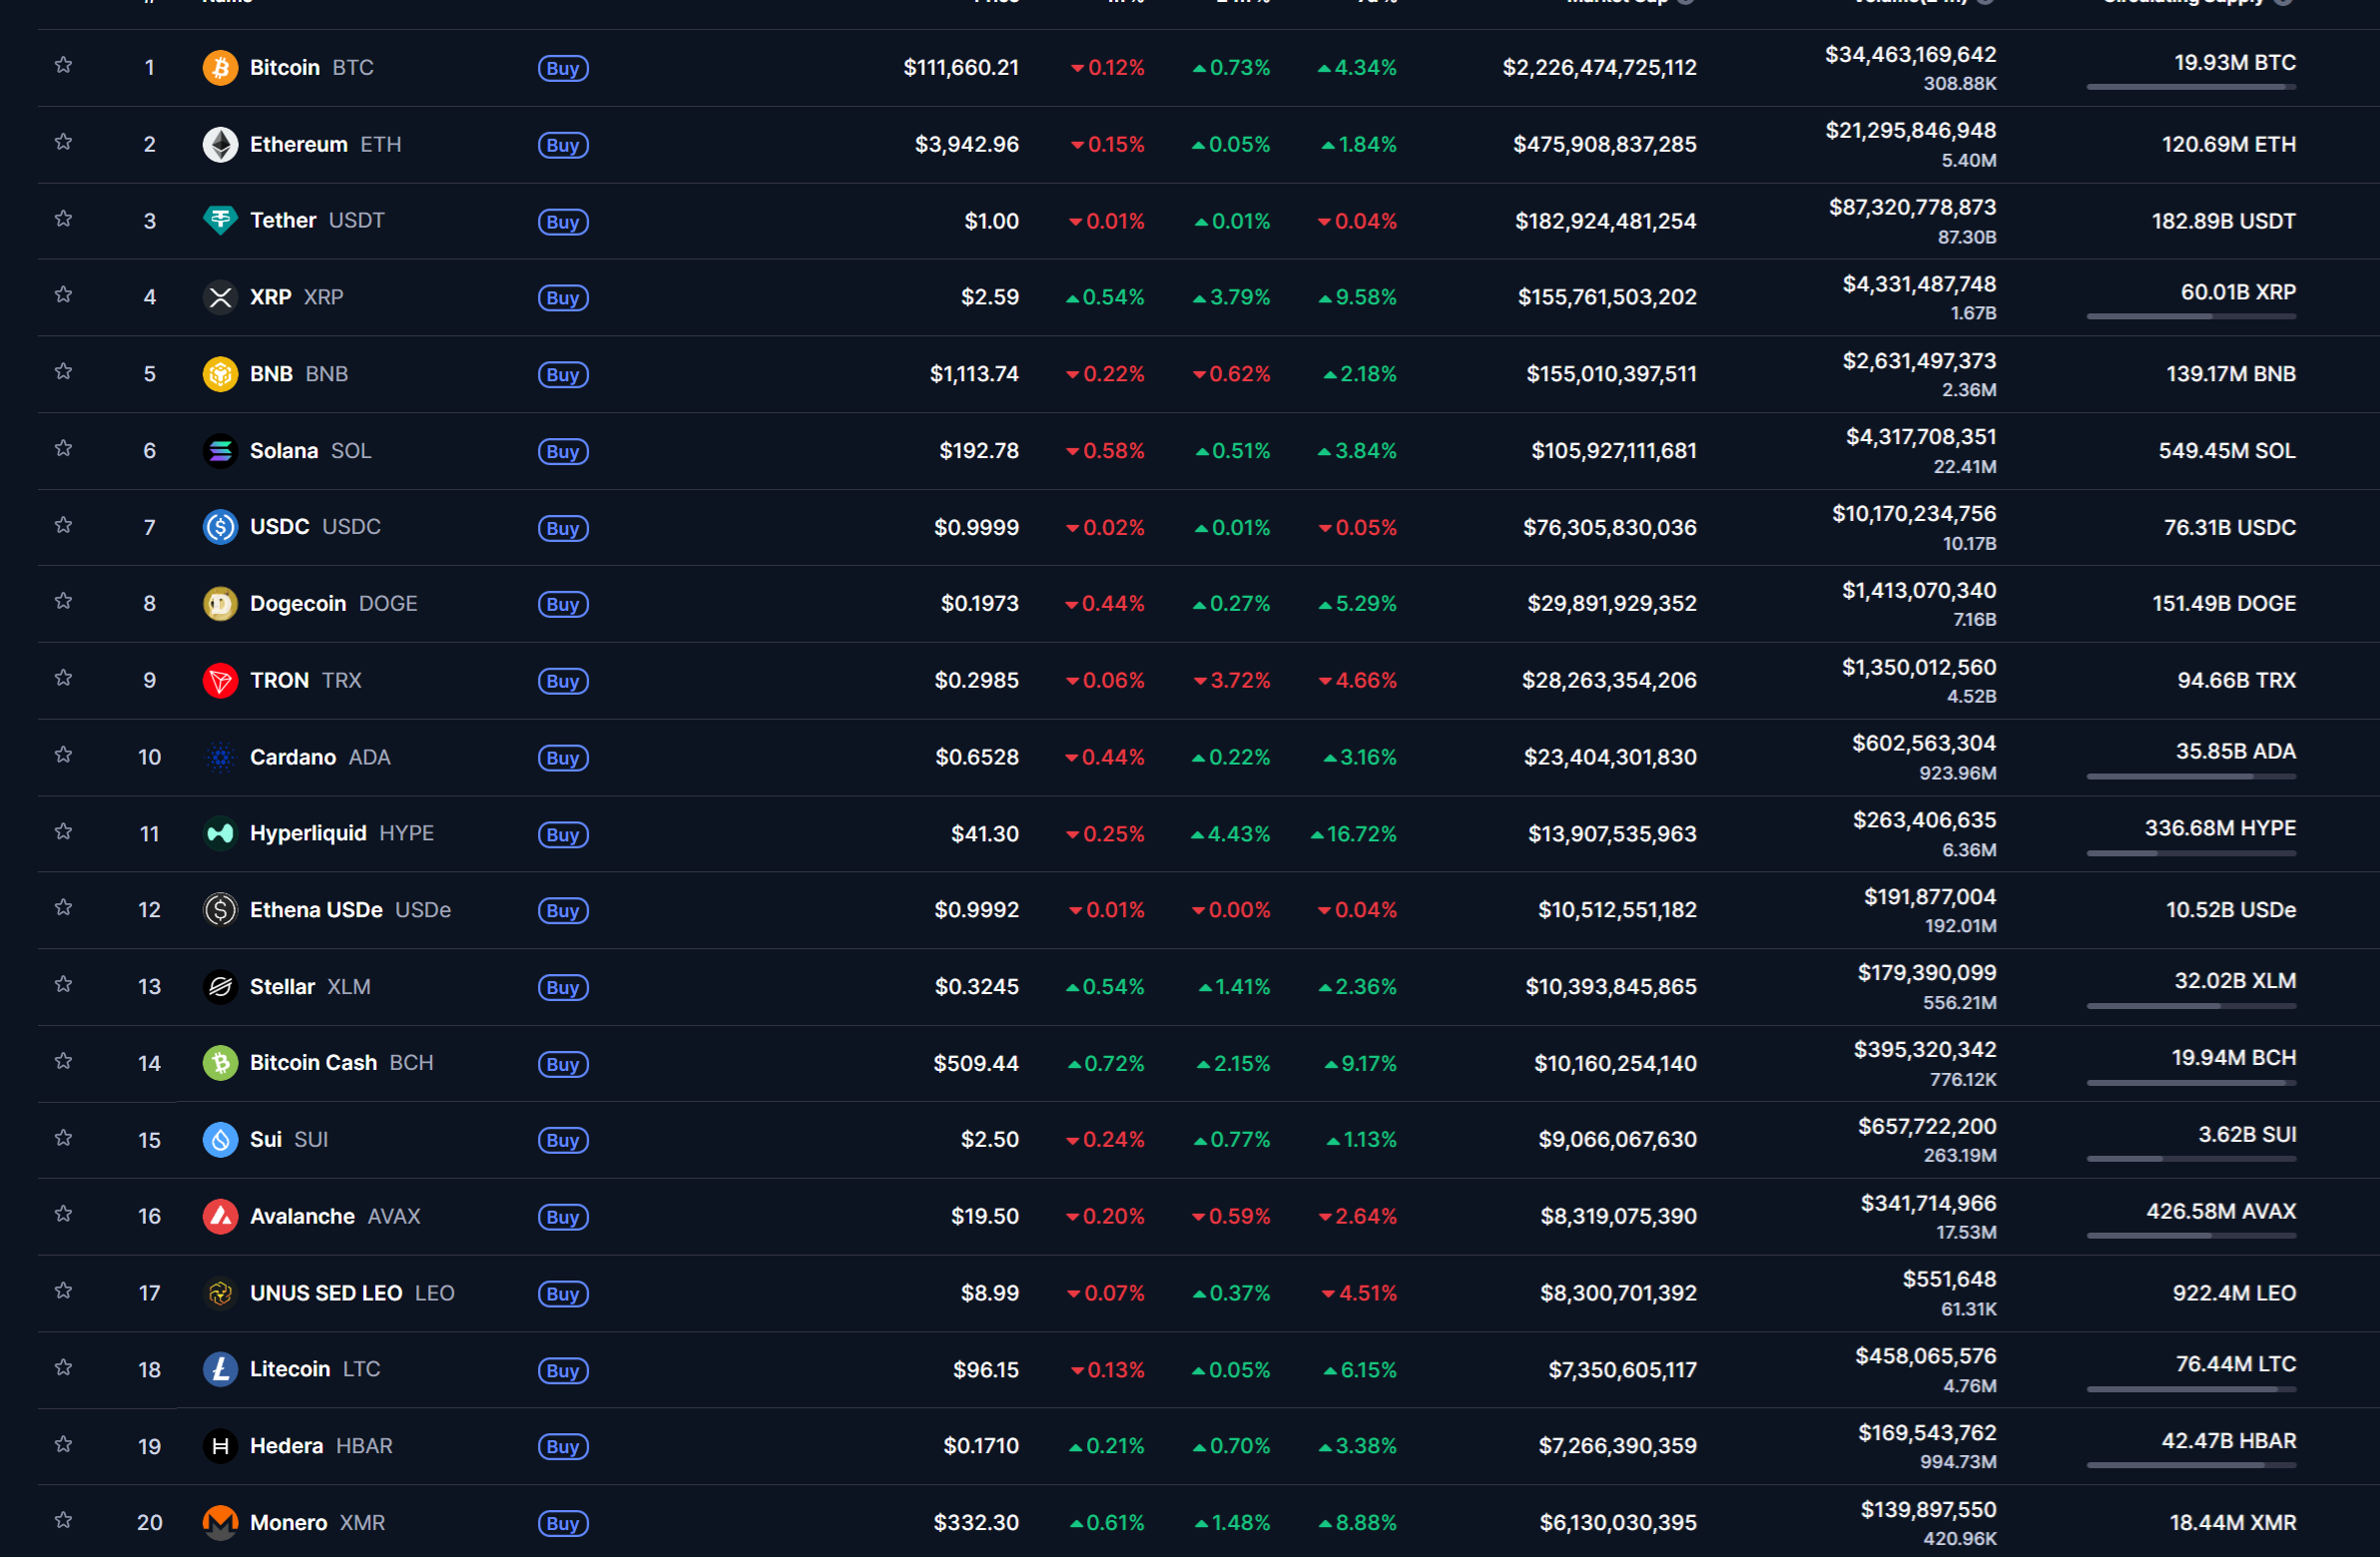
Task: Click the Bitcoin orange logo icon
Action: coord(220,68)
